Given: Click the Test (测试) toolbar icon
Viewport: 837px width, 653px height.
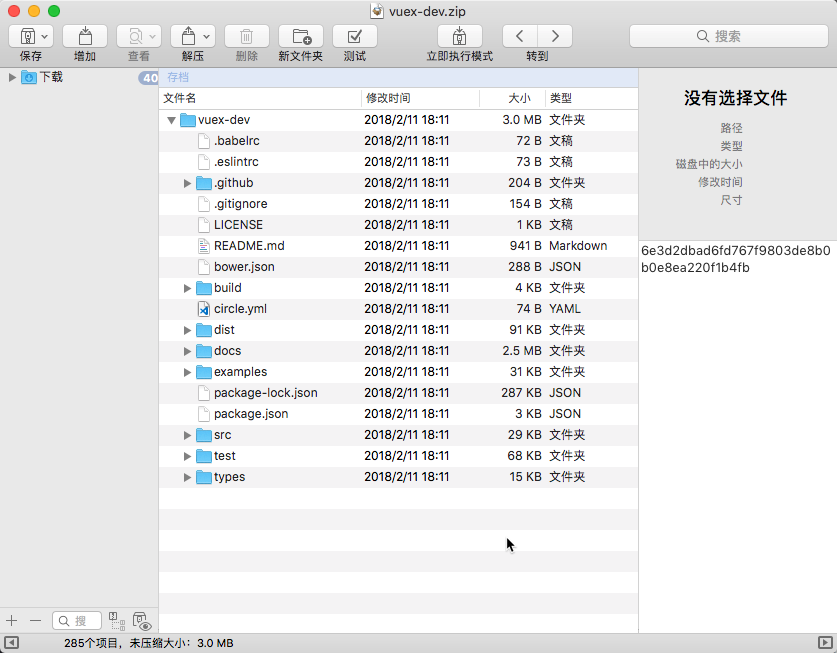Looking at the screenshot, I should [355, 36].
